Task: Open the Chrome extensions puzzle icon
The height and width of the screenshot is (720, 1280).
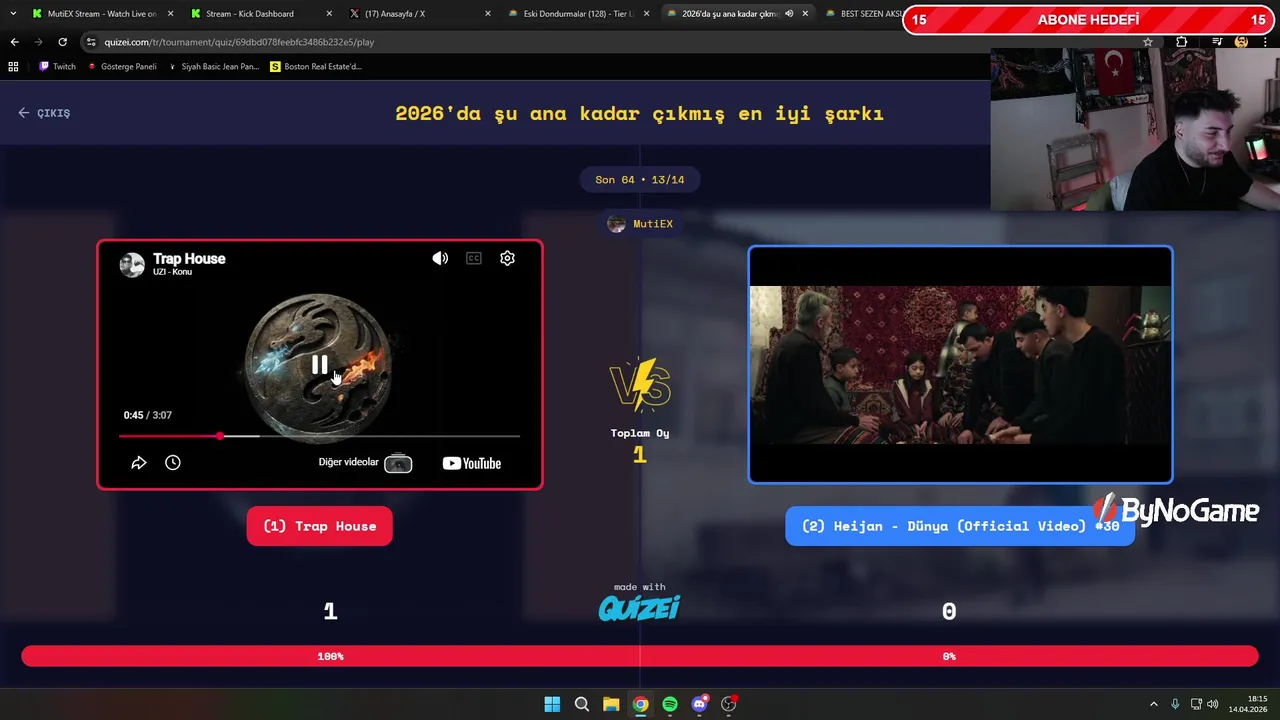Action: [x=1181, y=42]
